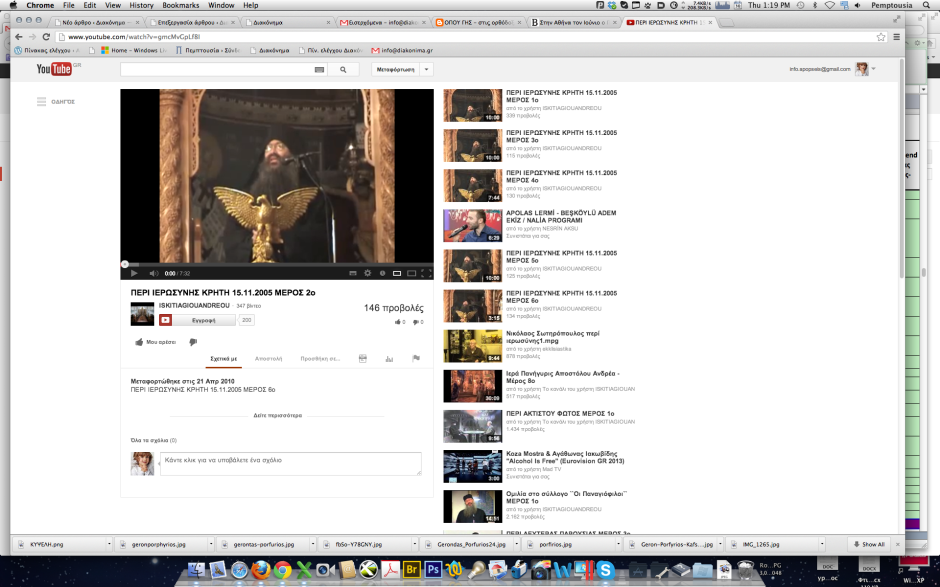Click the video progress bar

click(x=277, y=264)
